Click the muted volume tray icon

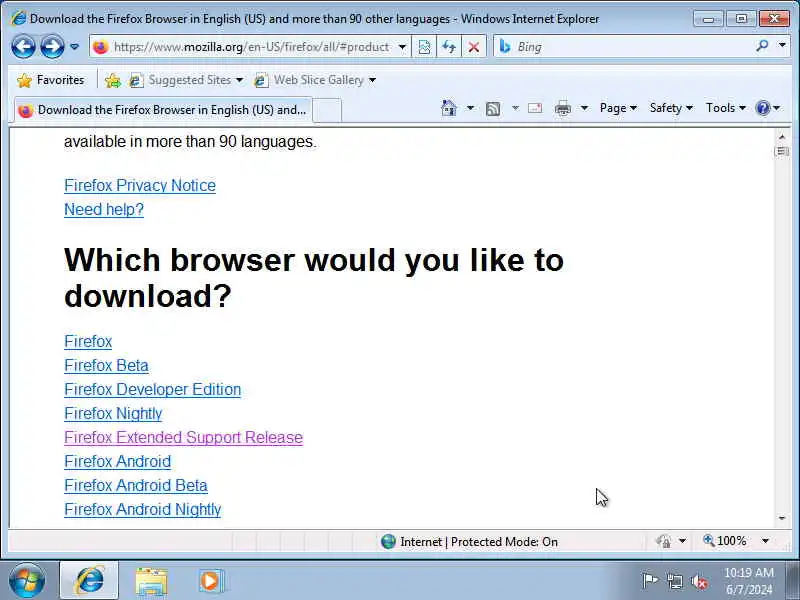point(698,582)
